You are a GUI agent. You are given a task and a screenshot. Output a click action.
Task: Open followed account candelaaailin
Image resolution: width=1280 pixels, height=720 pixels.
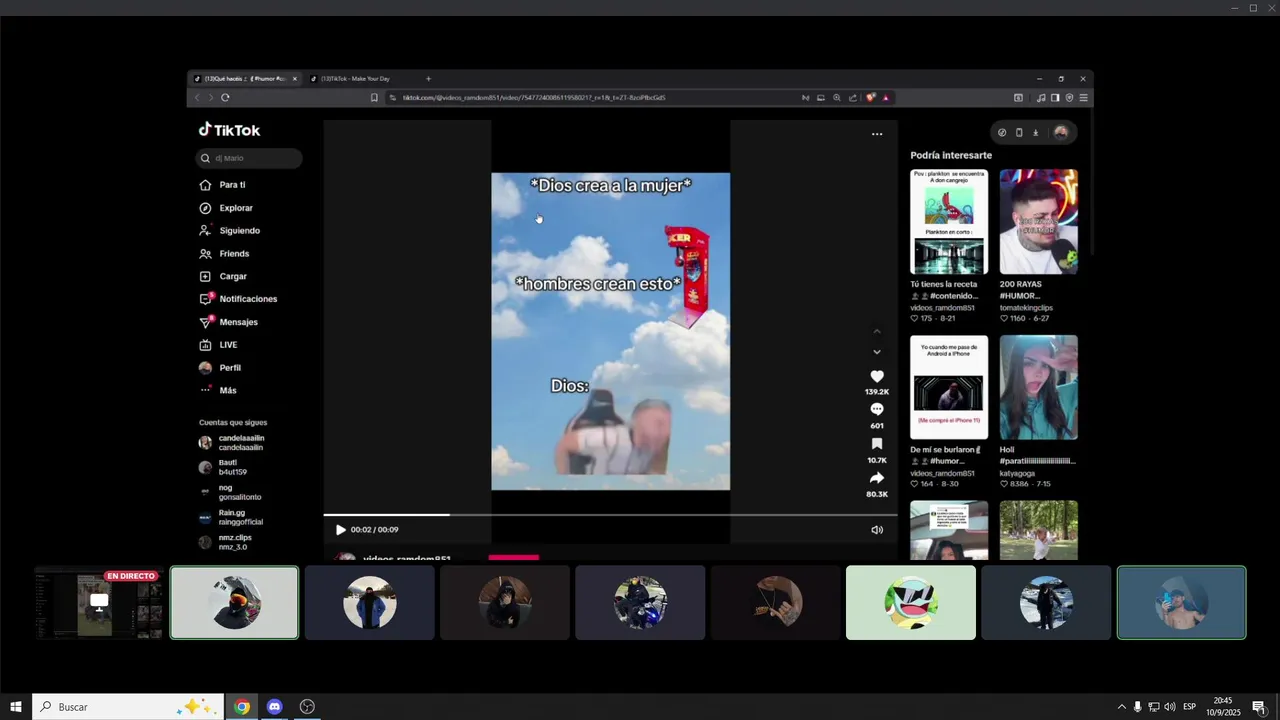[232, 443]
